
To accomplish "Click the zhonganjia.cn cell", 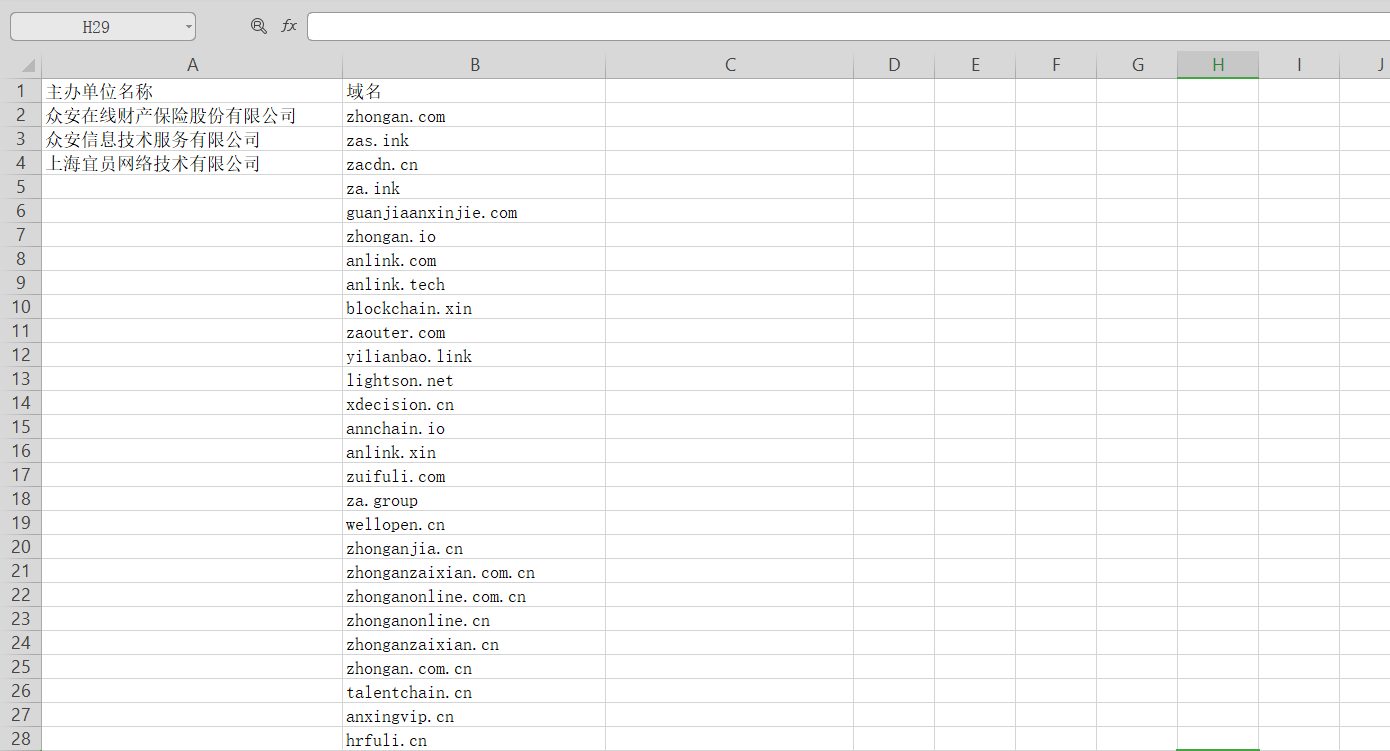I will click(x=474, y=547).
